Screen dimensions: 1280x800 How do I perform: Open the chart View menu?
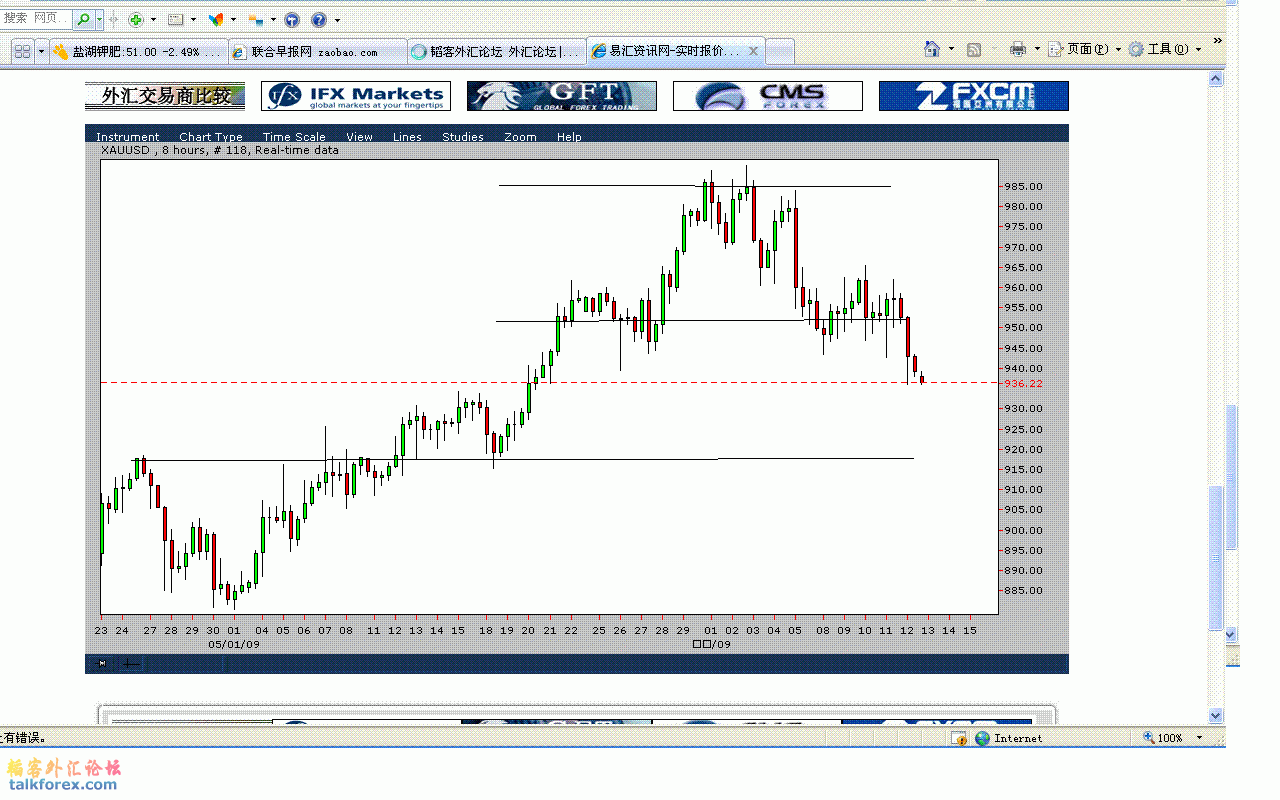coord(359,137)
